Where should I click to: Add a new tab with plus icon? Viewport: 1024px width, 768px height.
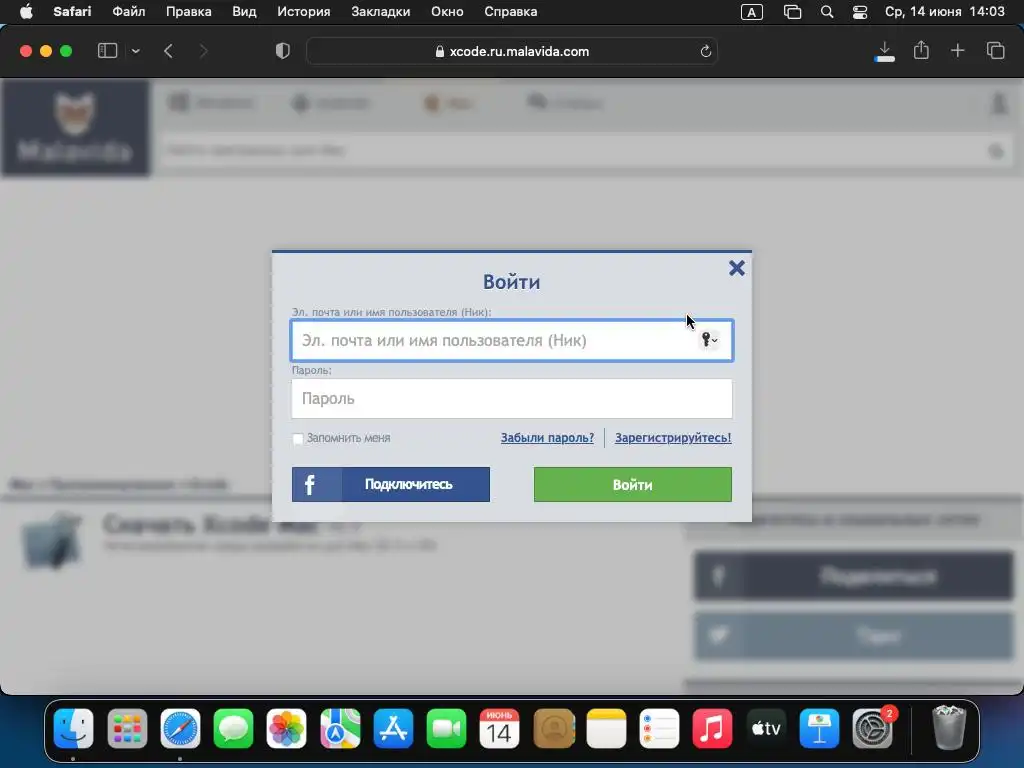pos(957,51)
